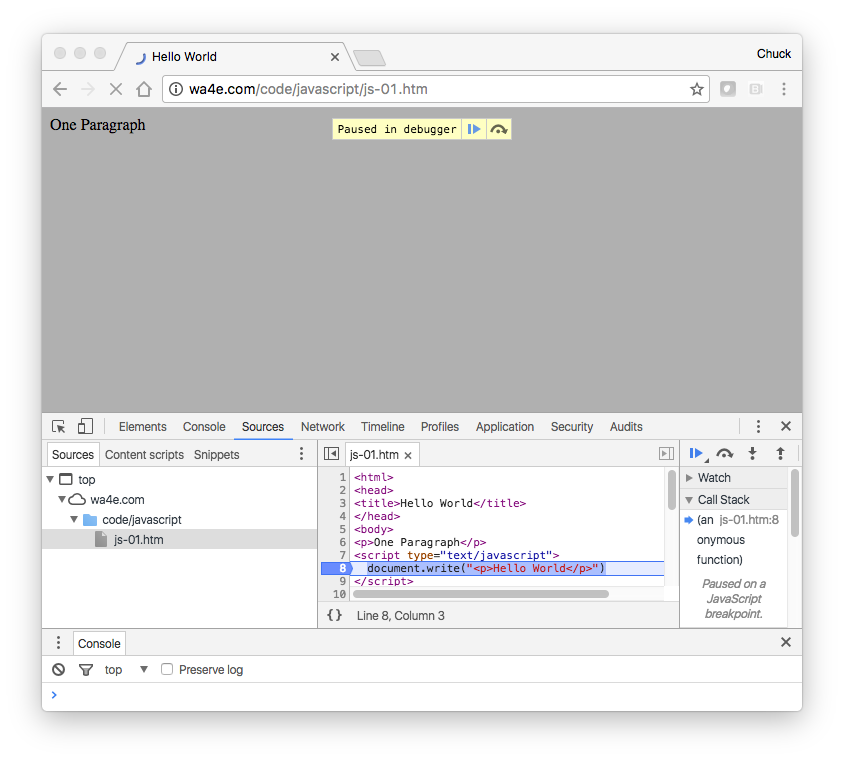Viewport: 844px width, 761px height.
Task: Switch to Content scripts navigator tab
Action: 144,454
